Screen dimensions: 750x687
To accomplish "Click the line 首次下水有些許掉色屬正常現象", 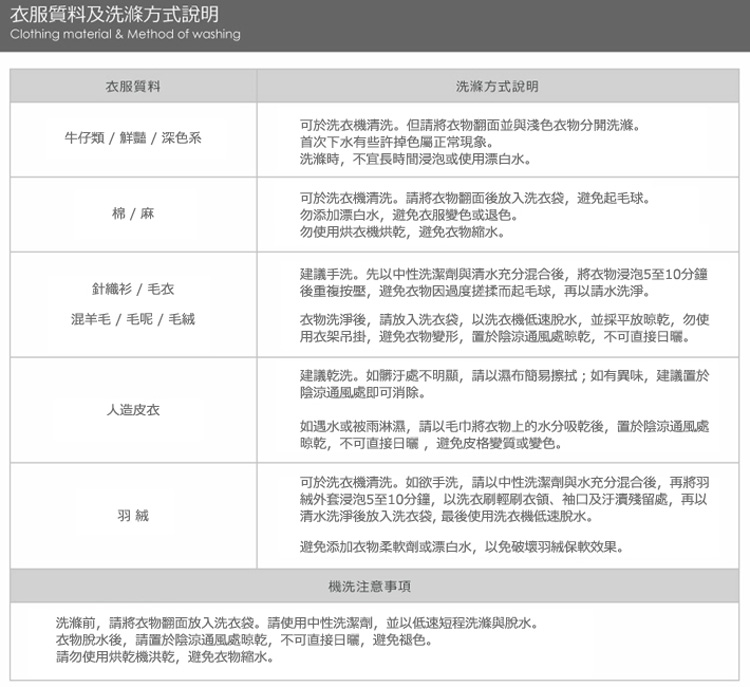I will click(397, 142).
